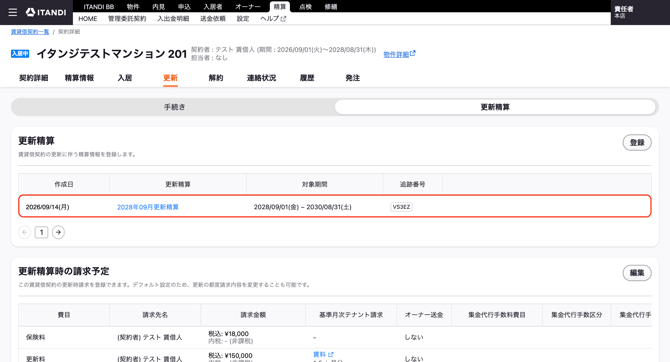670x362 pixels.
Task: Click 対象期間 column header
Action: [314, 184]
